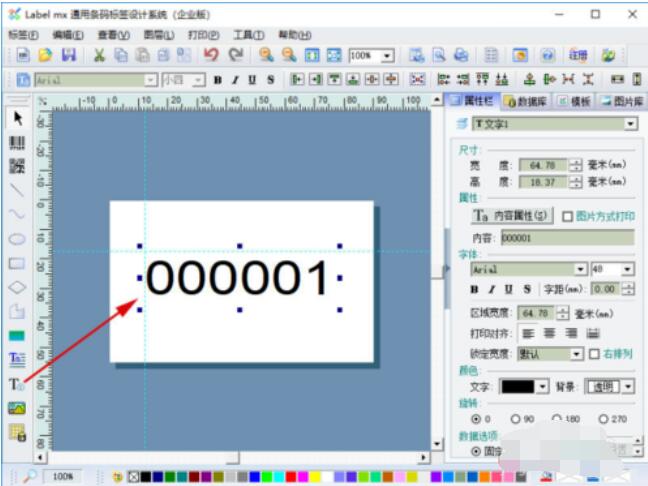
Task: Set center print alignment
Action: [549, 333]
